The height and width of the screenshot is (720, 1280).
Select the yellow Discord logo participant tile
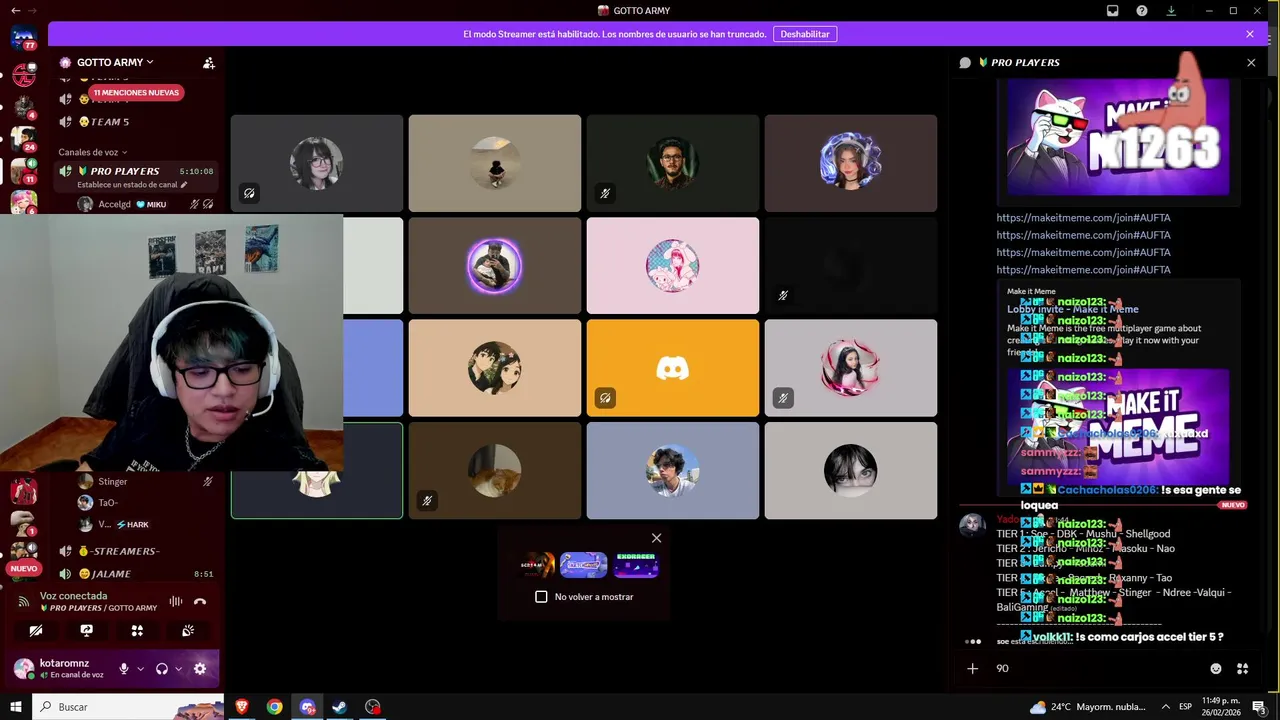coord(673,368)
